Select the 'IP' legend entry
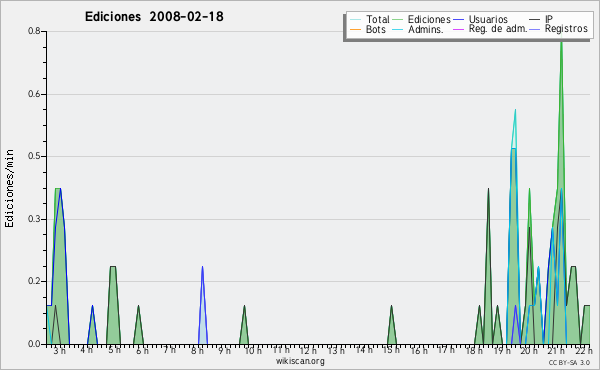Screen dimensions: 600x370 tap(549, 19)
